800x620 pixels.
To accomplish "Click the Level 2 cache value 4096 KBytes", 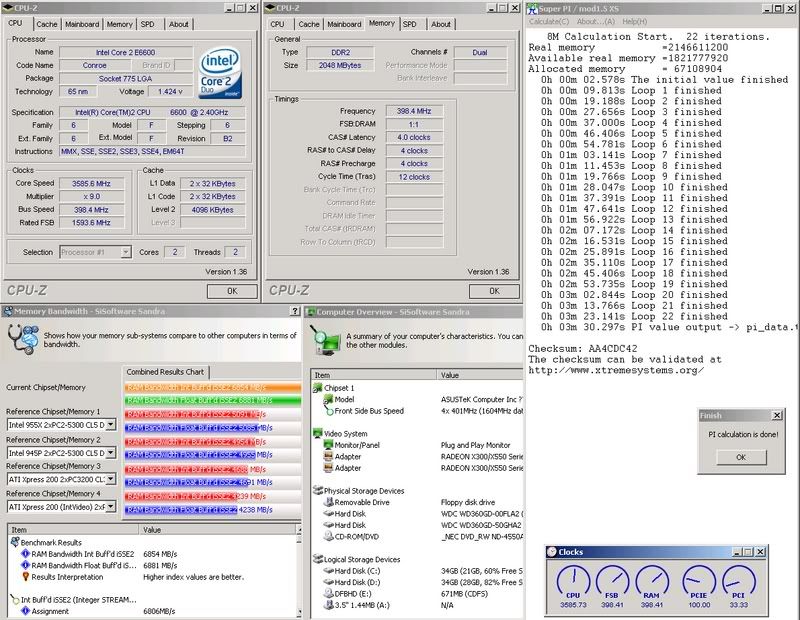I will click(212, 210).
